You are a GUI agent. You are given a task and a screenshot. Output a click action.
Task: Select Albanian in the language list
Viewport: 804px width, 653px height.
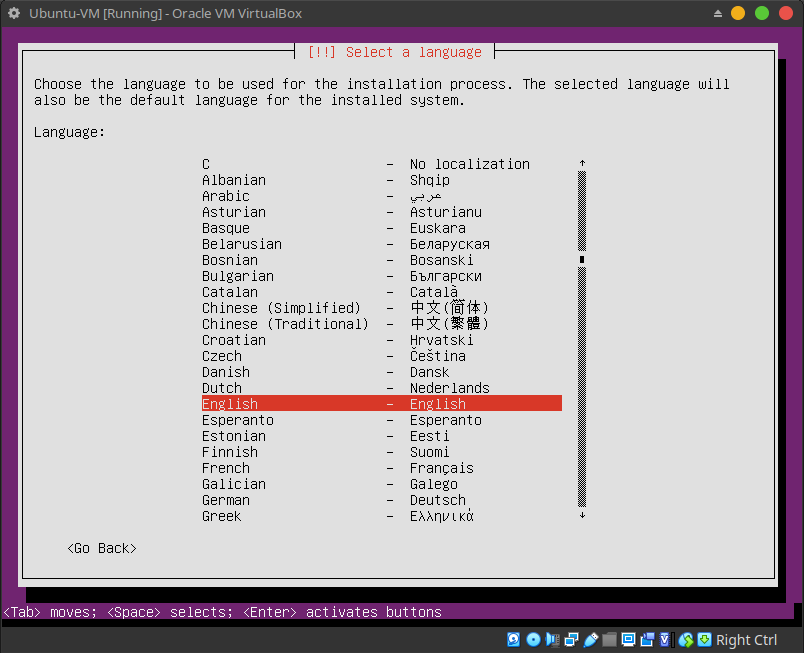[x=382, y=180]
